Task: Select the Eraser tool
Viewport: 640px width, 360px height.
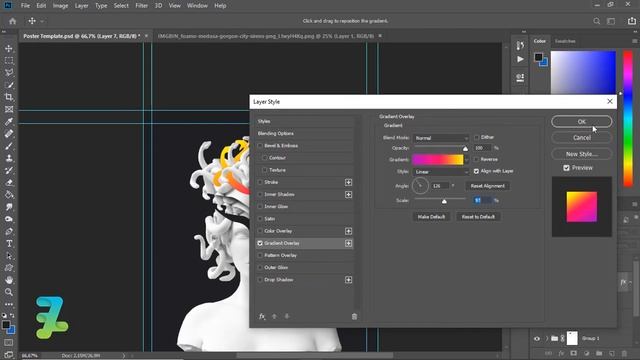Action: [x=9, y=182]
